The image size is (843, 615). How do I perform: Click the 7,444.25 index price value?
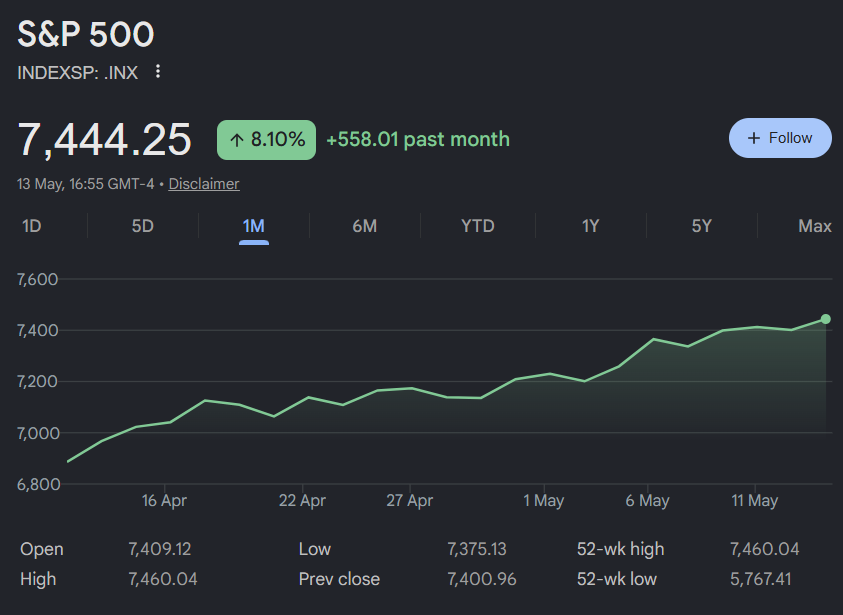coord(104,140)
